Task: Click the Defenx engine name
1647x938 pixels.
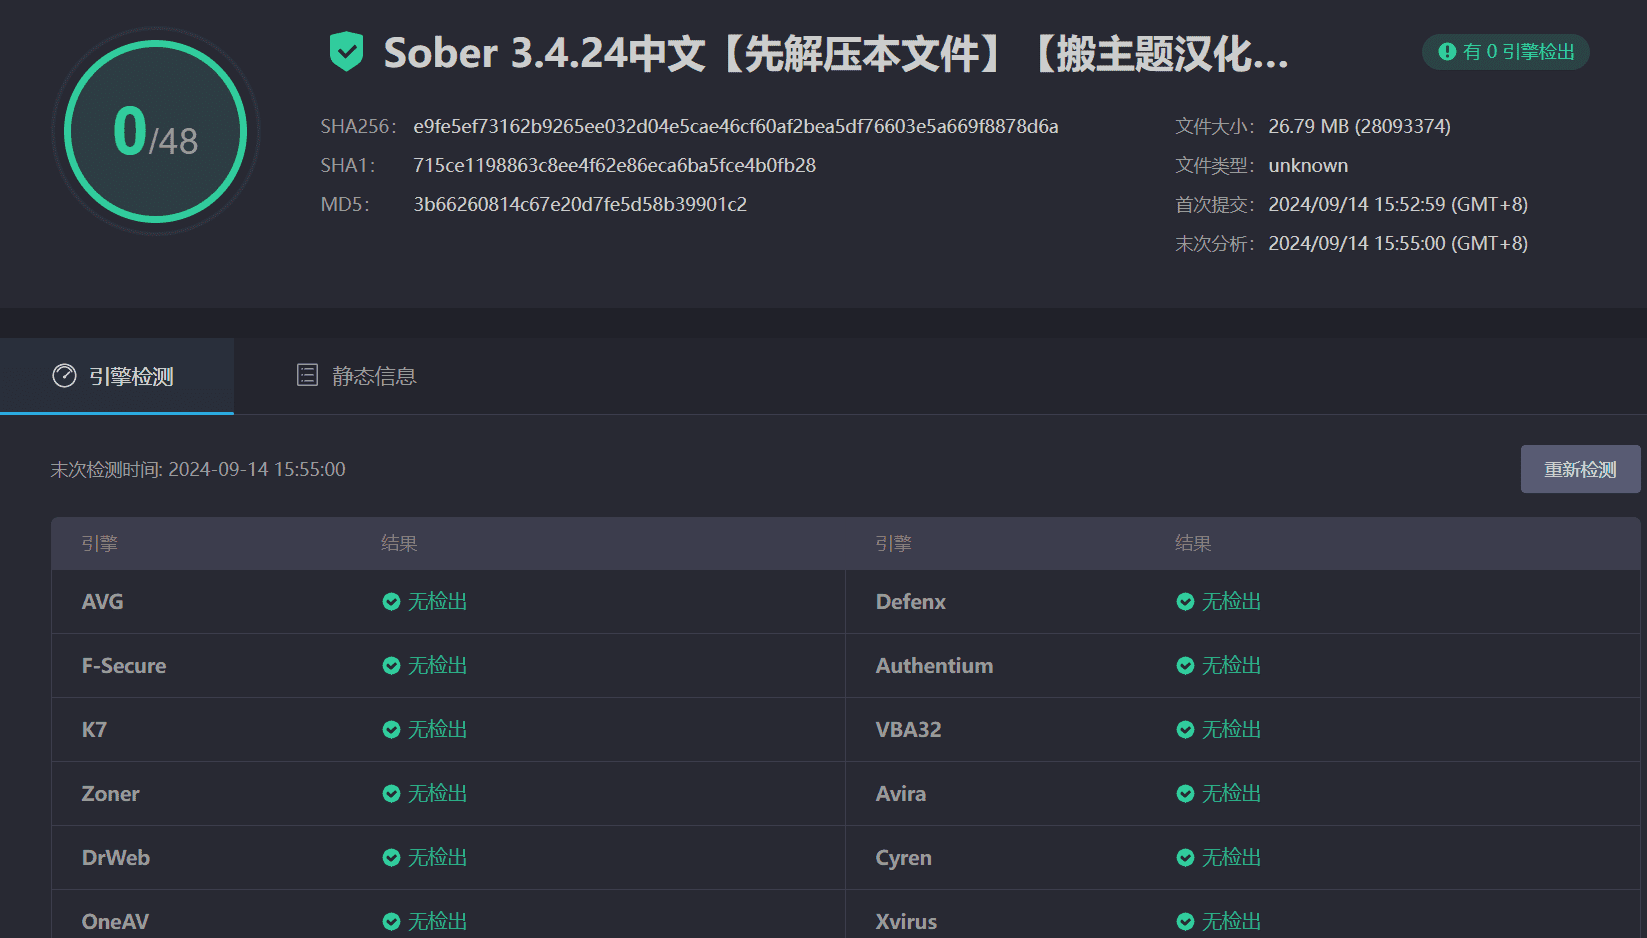Action: 911,602
